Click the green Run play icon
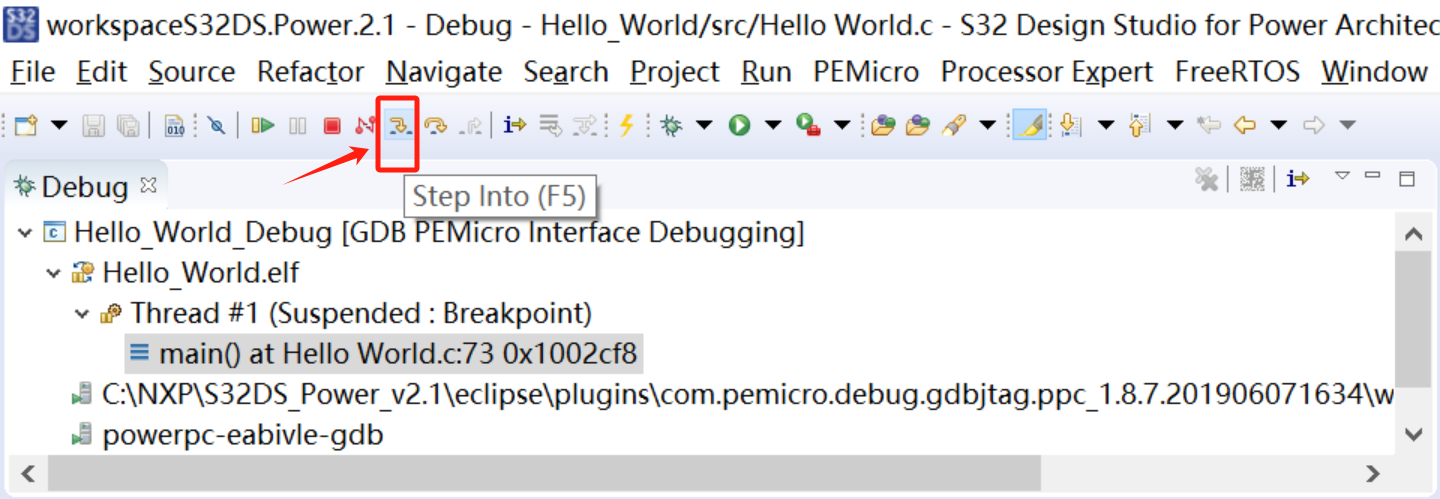 [x=739, y=125]
